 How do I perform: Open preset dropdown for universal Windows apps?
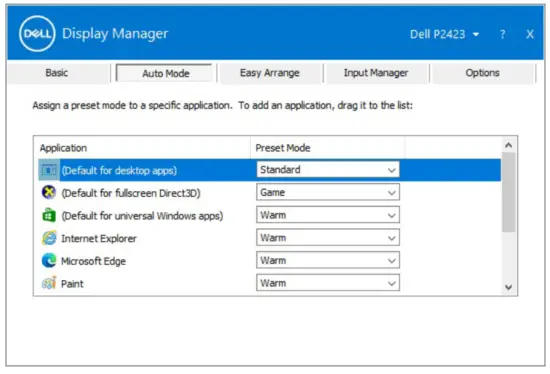[x=328, y=215]
